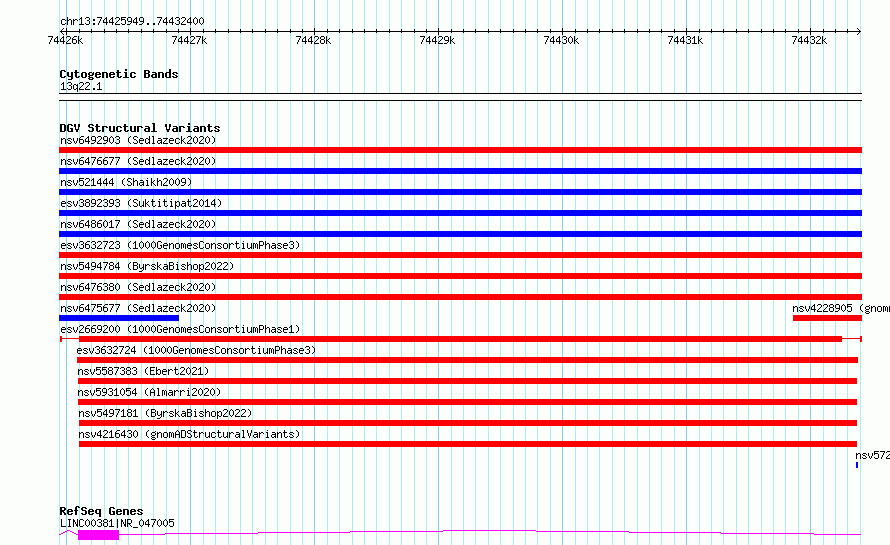Click blue bar under nsv521444

click(460, 192)
